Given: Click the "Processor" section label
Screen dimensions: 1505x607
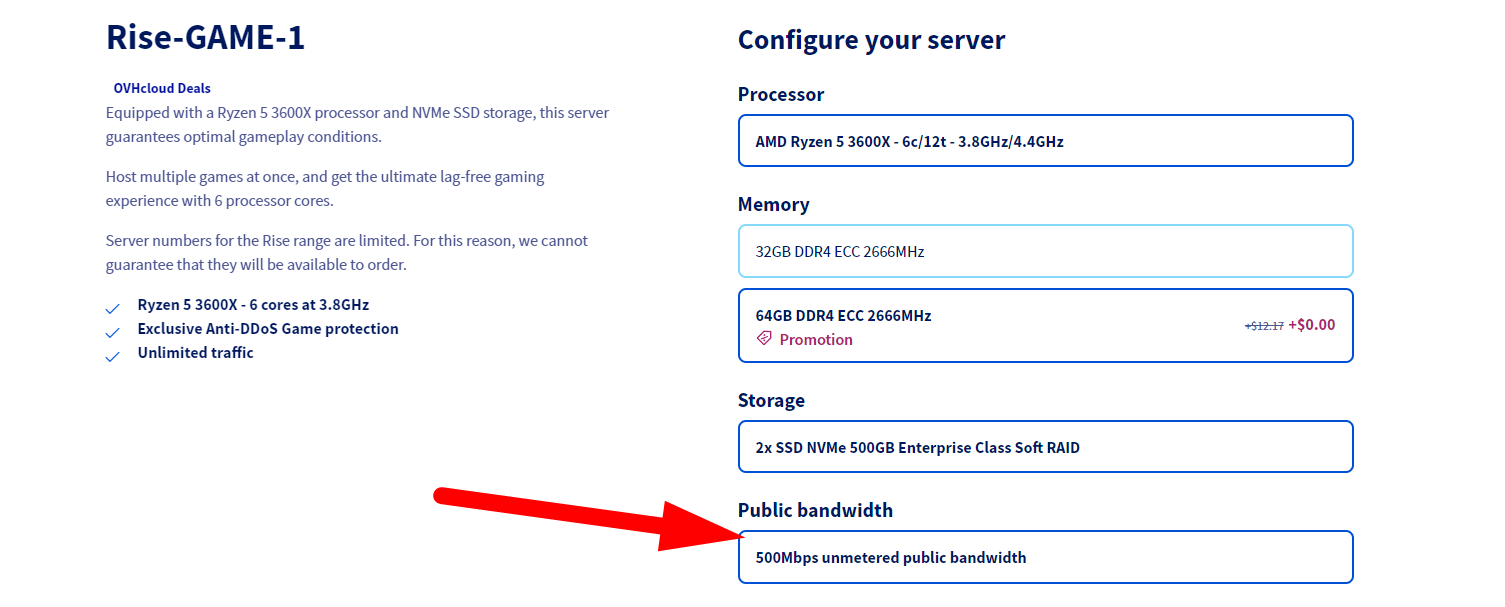Looking at the screenshot, I should click(x=781, y=94).
